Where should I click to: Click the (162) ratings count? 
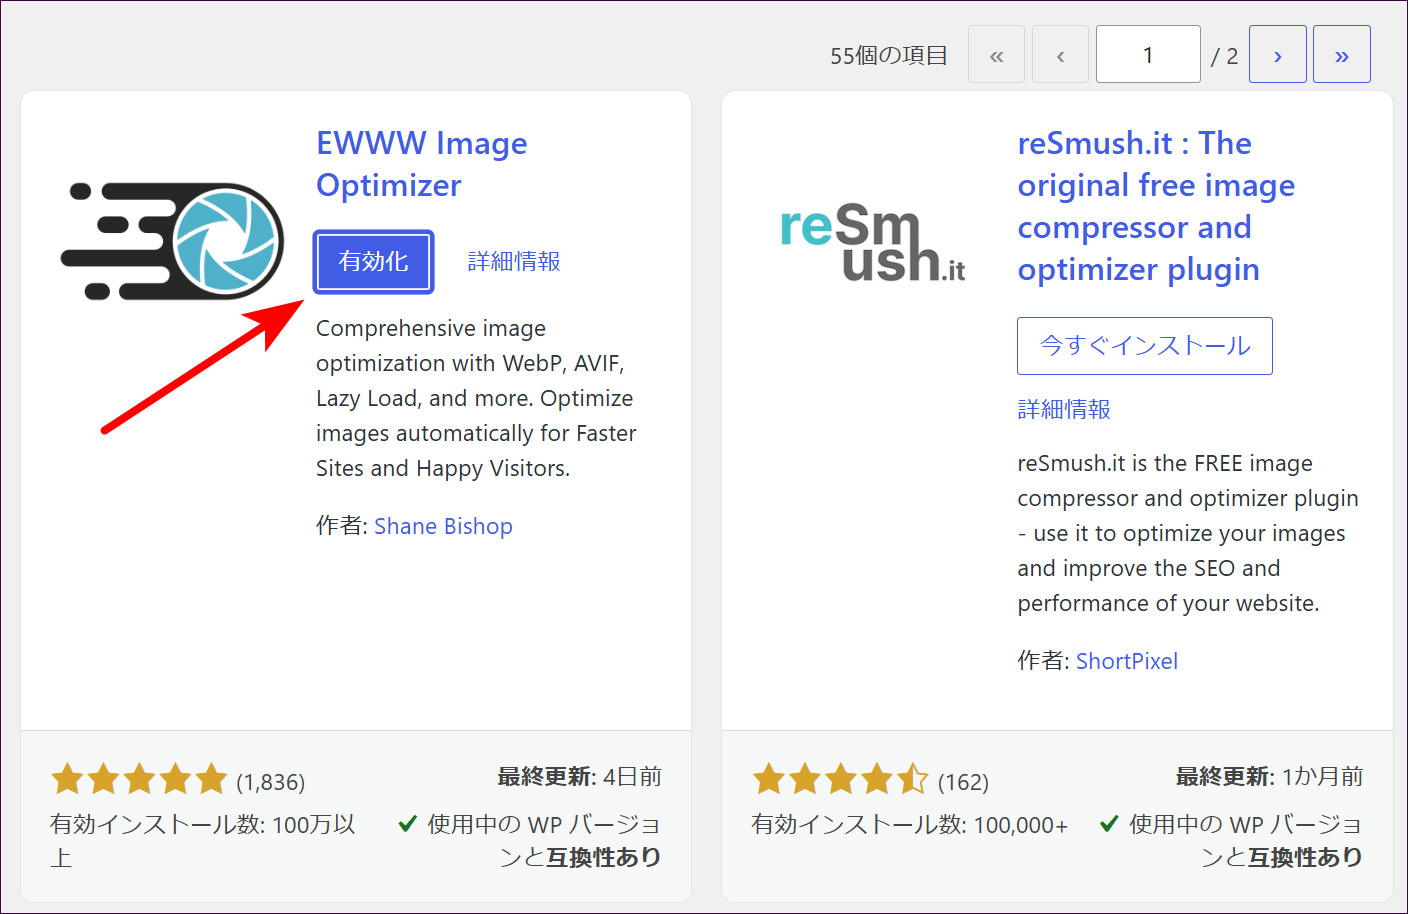tap(963, 782)
